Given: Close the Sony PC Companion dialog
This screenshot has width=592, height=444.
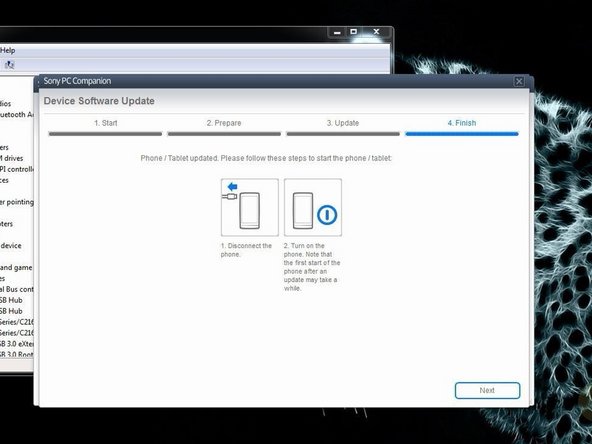Looking at the screenshot, I should [x=519, y=81].
